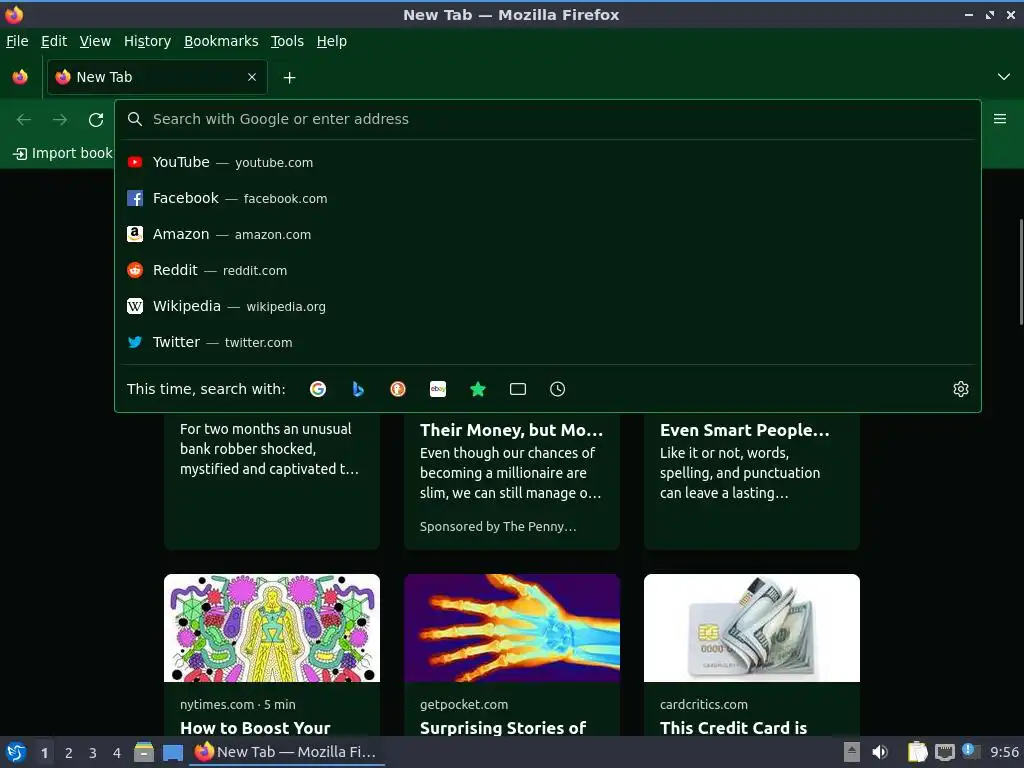Switch to workspace 3
Image resolution: width=1024 pixels, height=768 pixels.
pos(93,753)
